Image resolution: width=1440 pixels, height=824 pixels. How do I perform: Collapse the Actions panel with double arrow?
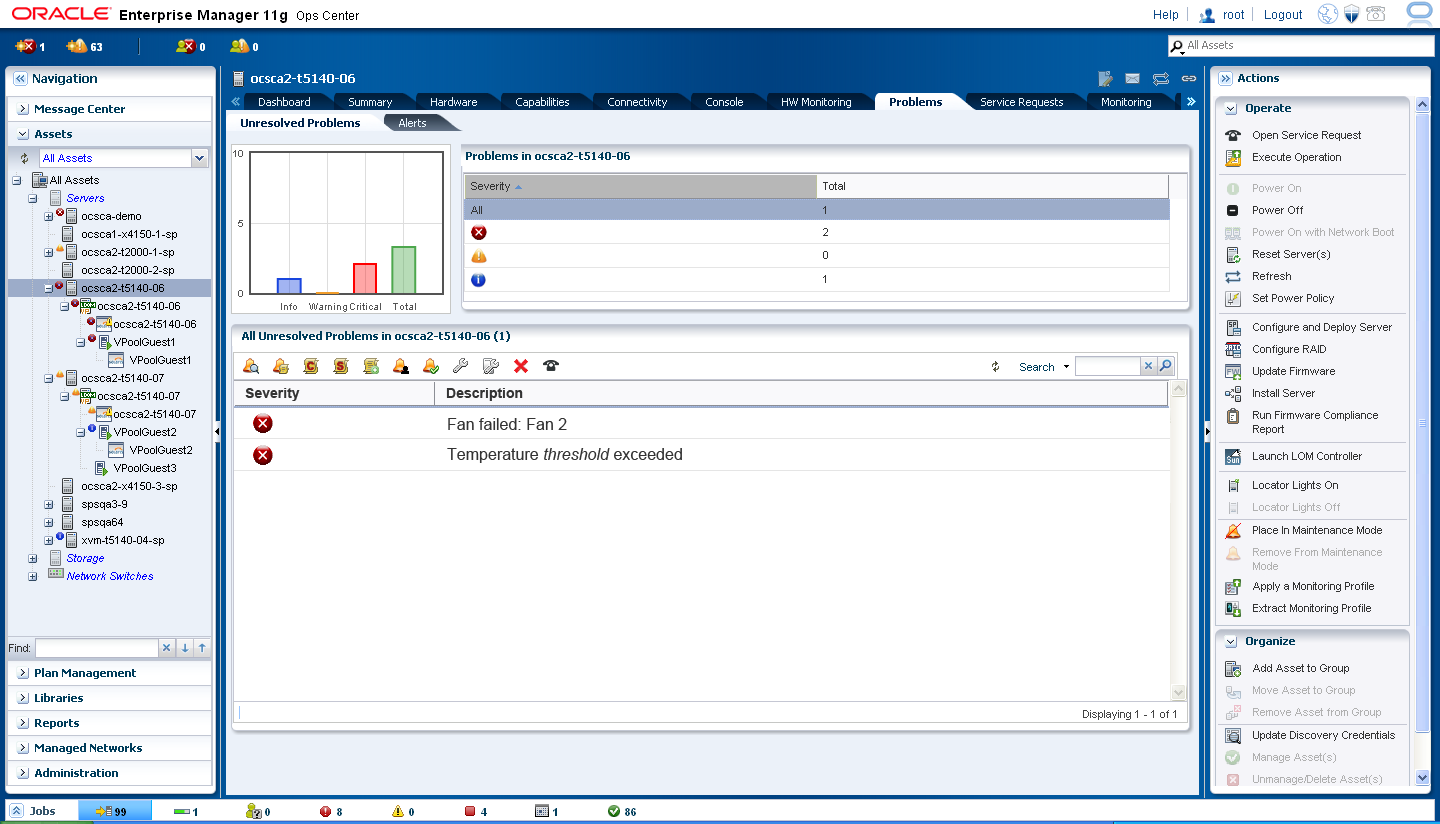[1225, 78]
